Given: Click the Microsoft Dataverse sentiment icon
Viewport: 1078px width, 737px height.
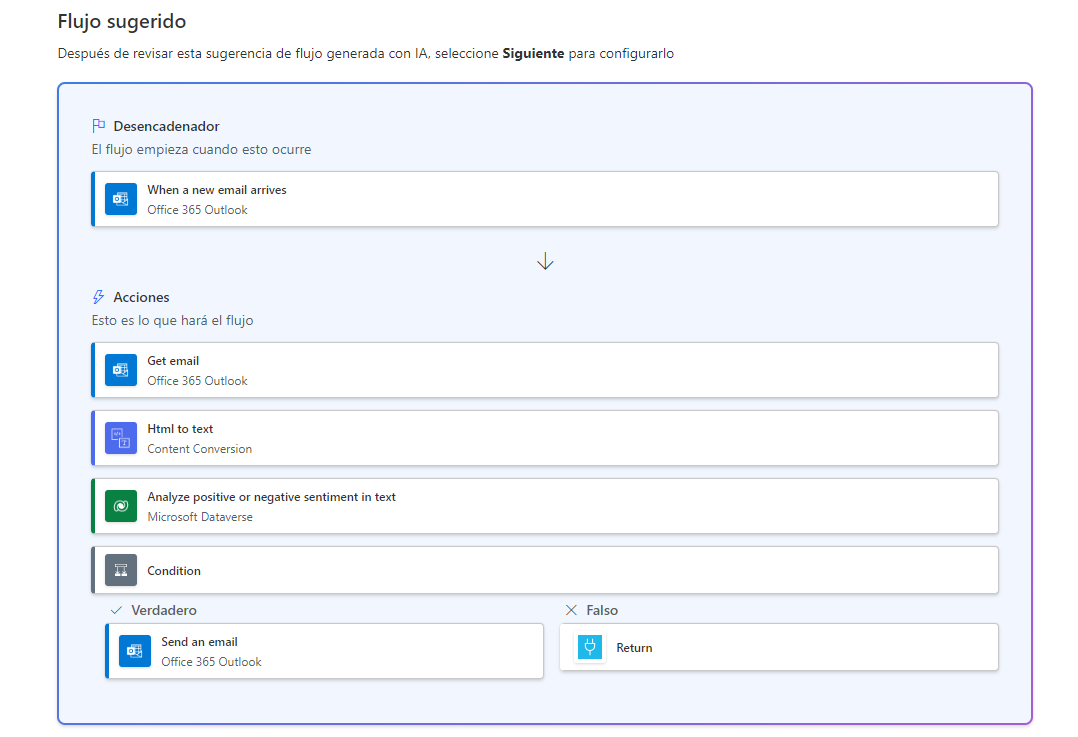Looking at the screenshot, I should (x=121, y=506).
